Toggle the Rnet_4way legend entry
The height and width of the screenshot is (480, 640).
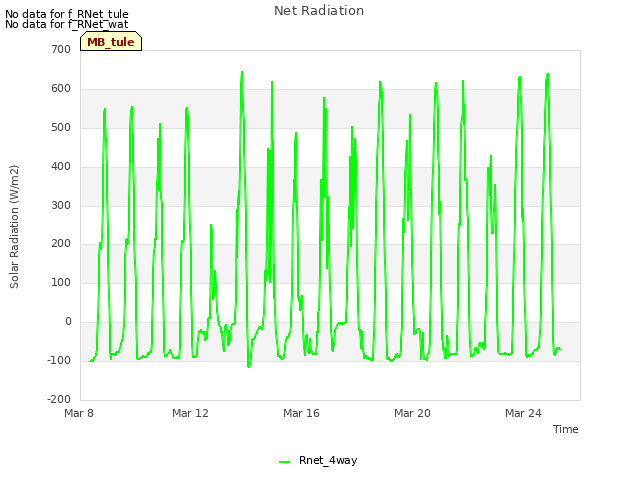[318, 460]
